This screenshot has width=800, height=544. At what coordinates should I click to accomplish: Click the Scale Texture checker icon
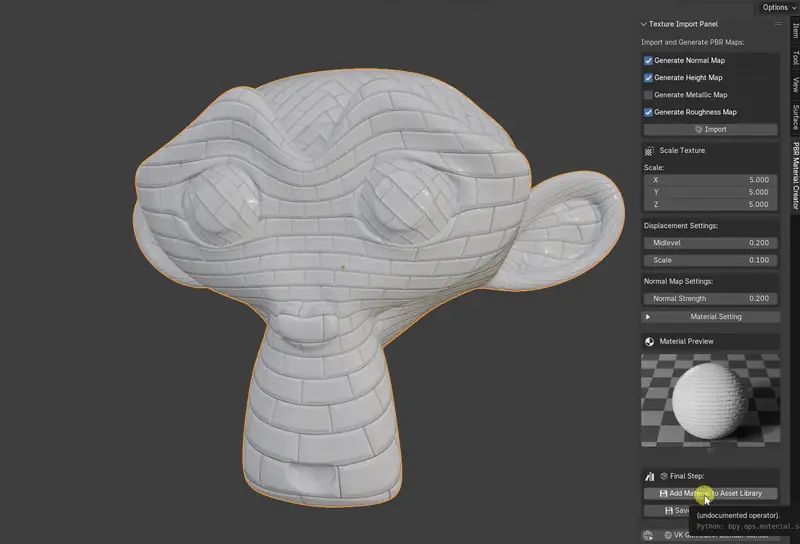pyautogui.click(x=649, y=151)
